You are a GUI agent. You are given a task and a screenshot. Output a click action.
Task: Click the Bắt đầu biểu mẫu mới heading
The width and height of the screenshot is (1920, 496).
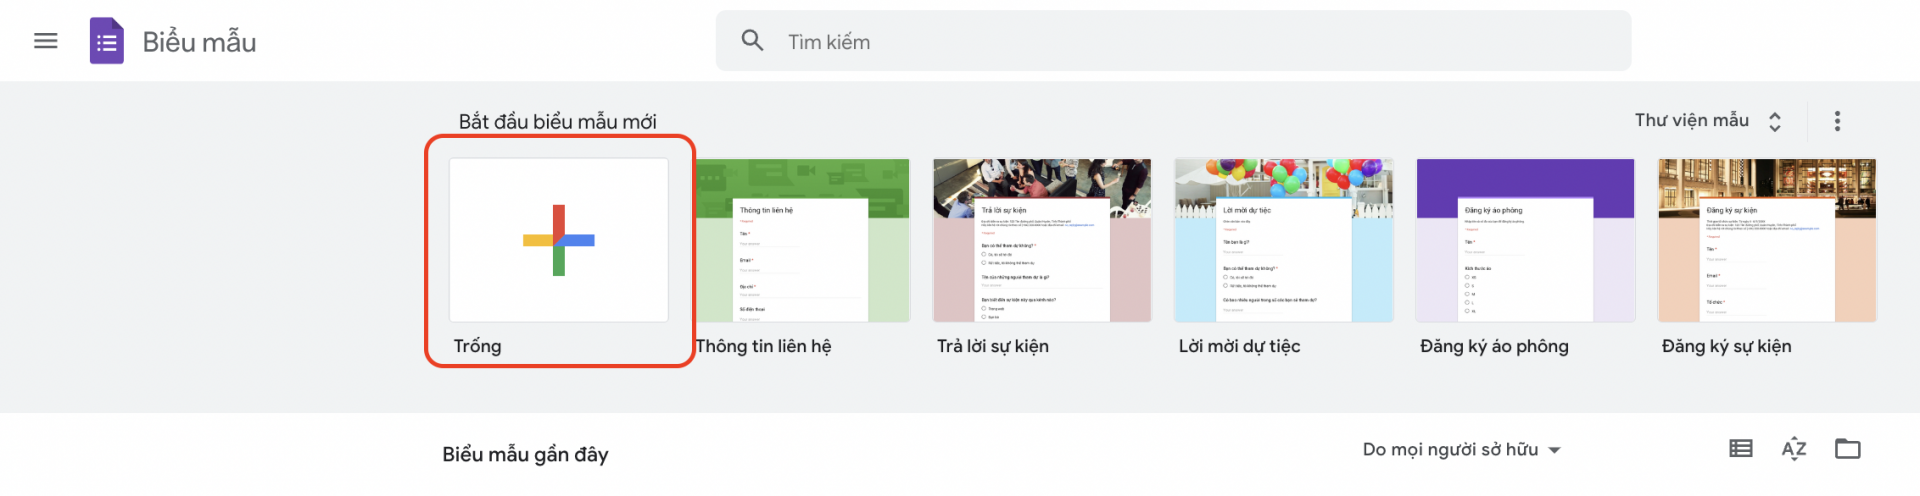557,122
